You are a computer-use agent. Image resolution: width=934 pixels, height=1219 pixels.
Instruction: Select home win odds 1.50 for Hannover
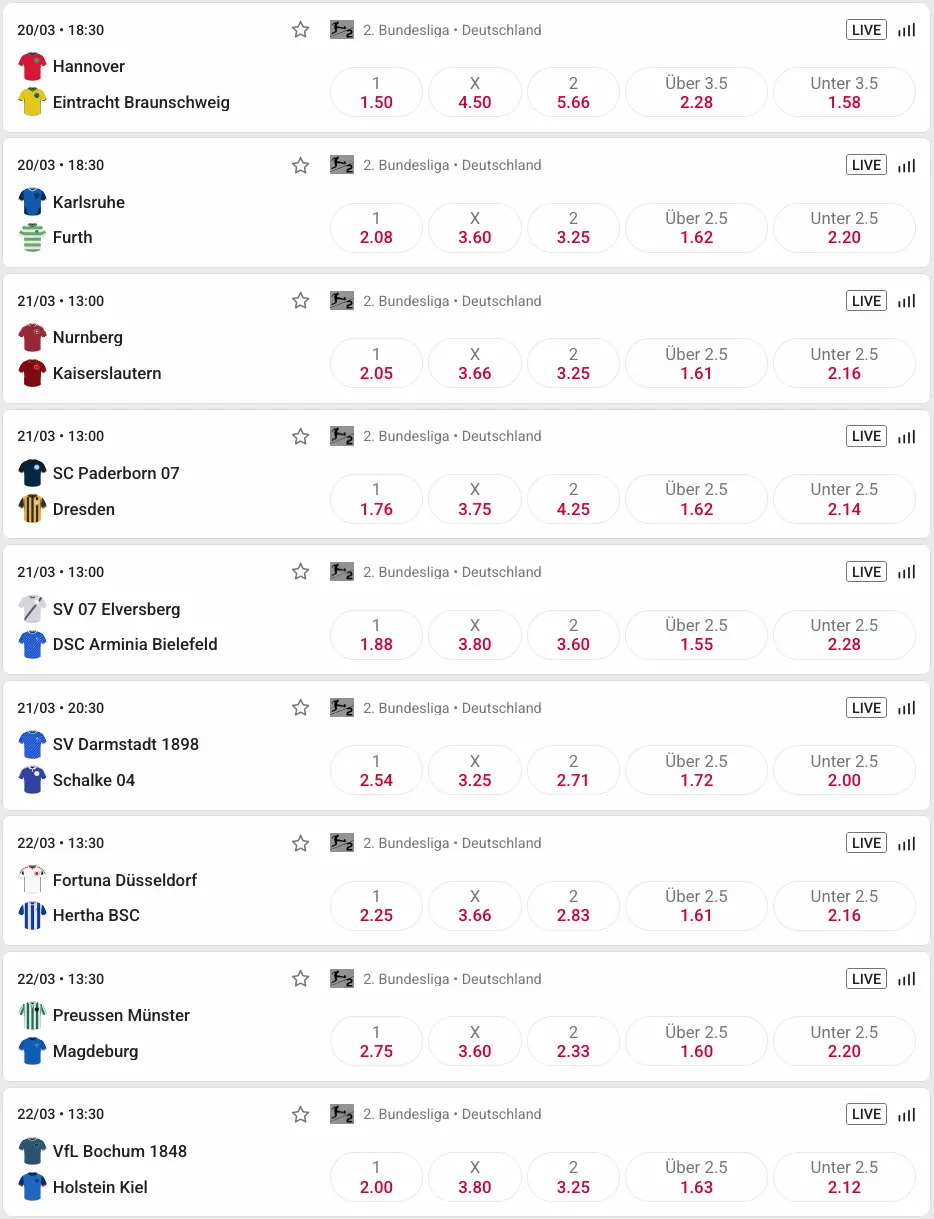coord(375,92)
